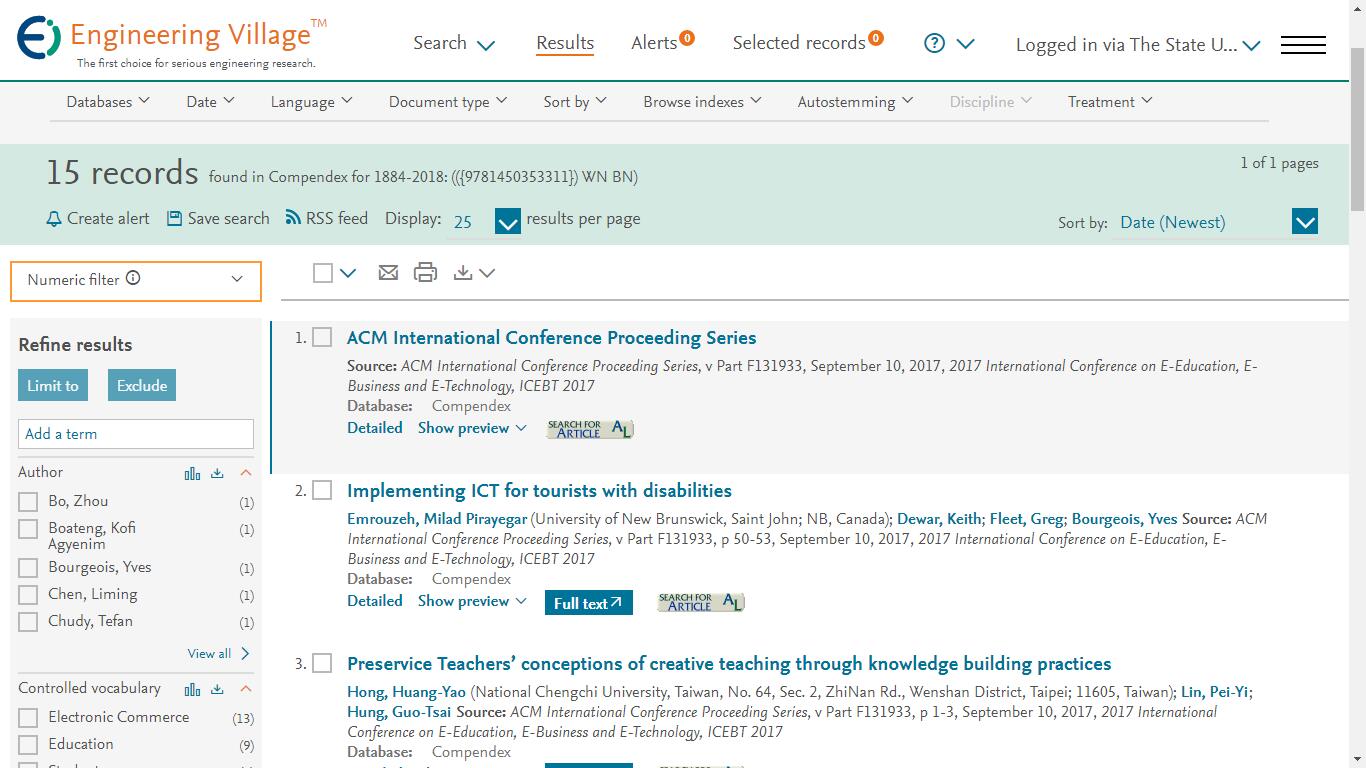Email selected records envelope icon
1366x768 pixels.
388,272
